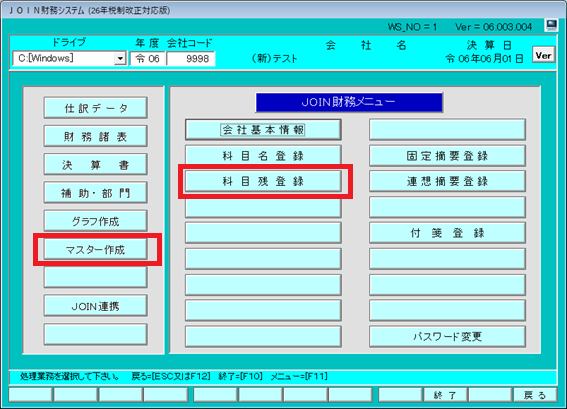Screen dimensions: 567x409
Task: Click the 年度 year field 令 06
Action: tap(148, 59)
